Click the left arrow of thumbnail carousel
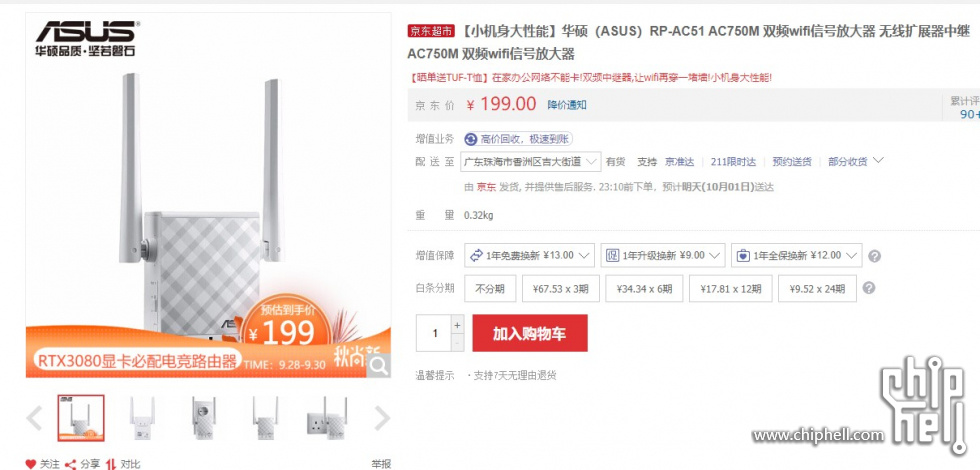980x470 pixels. 34,418
